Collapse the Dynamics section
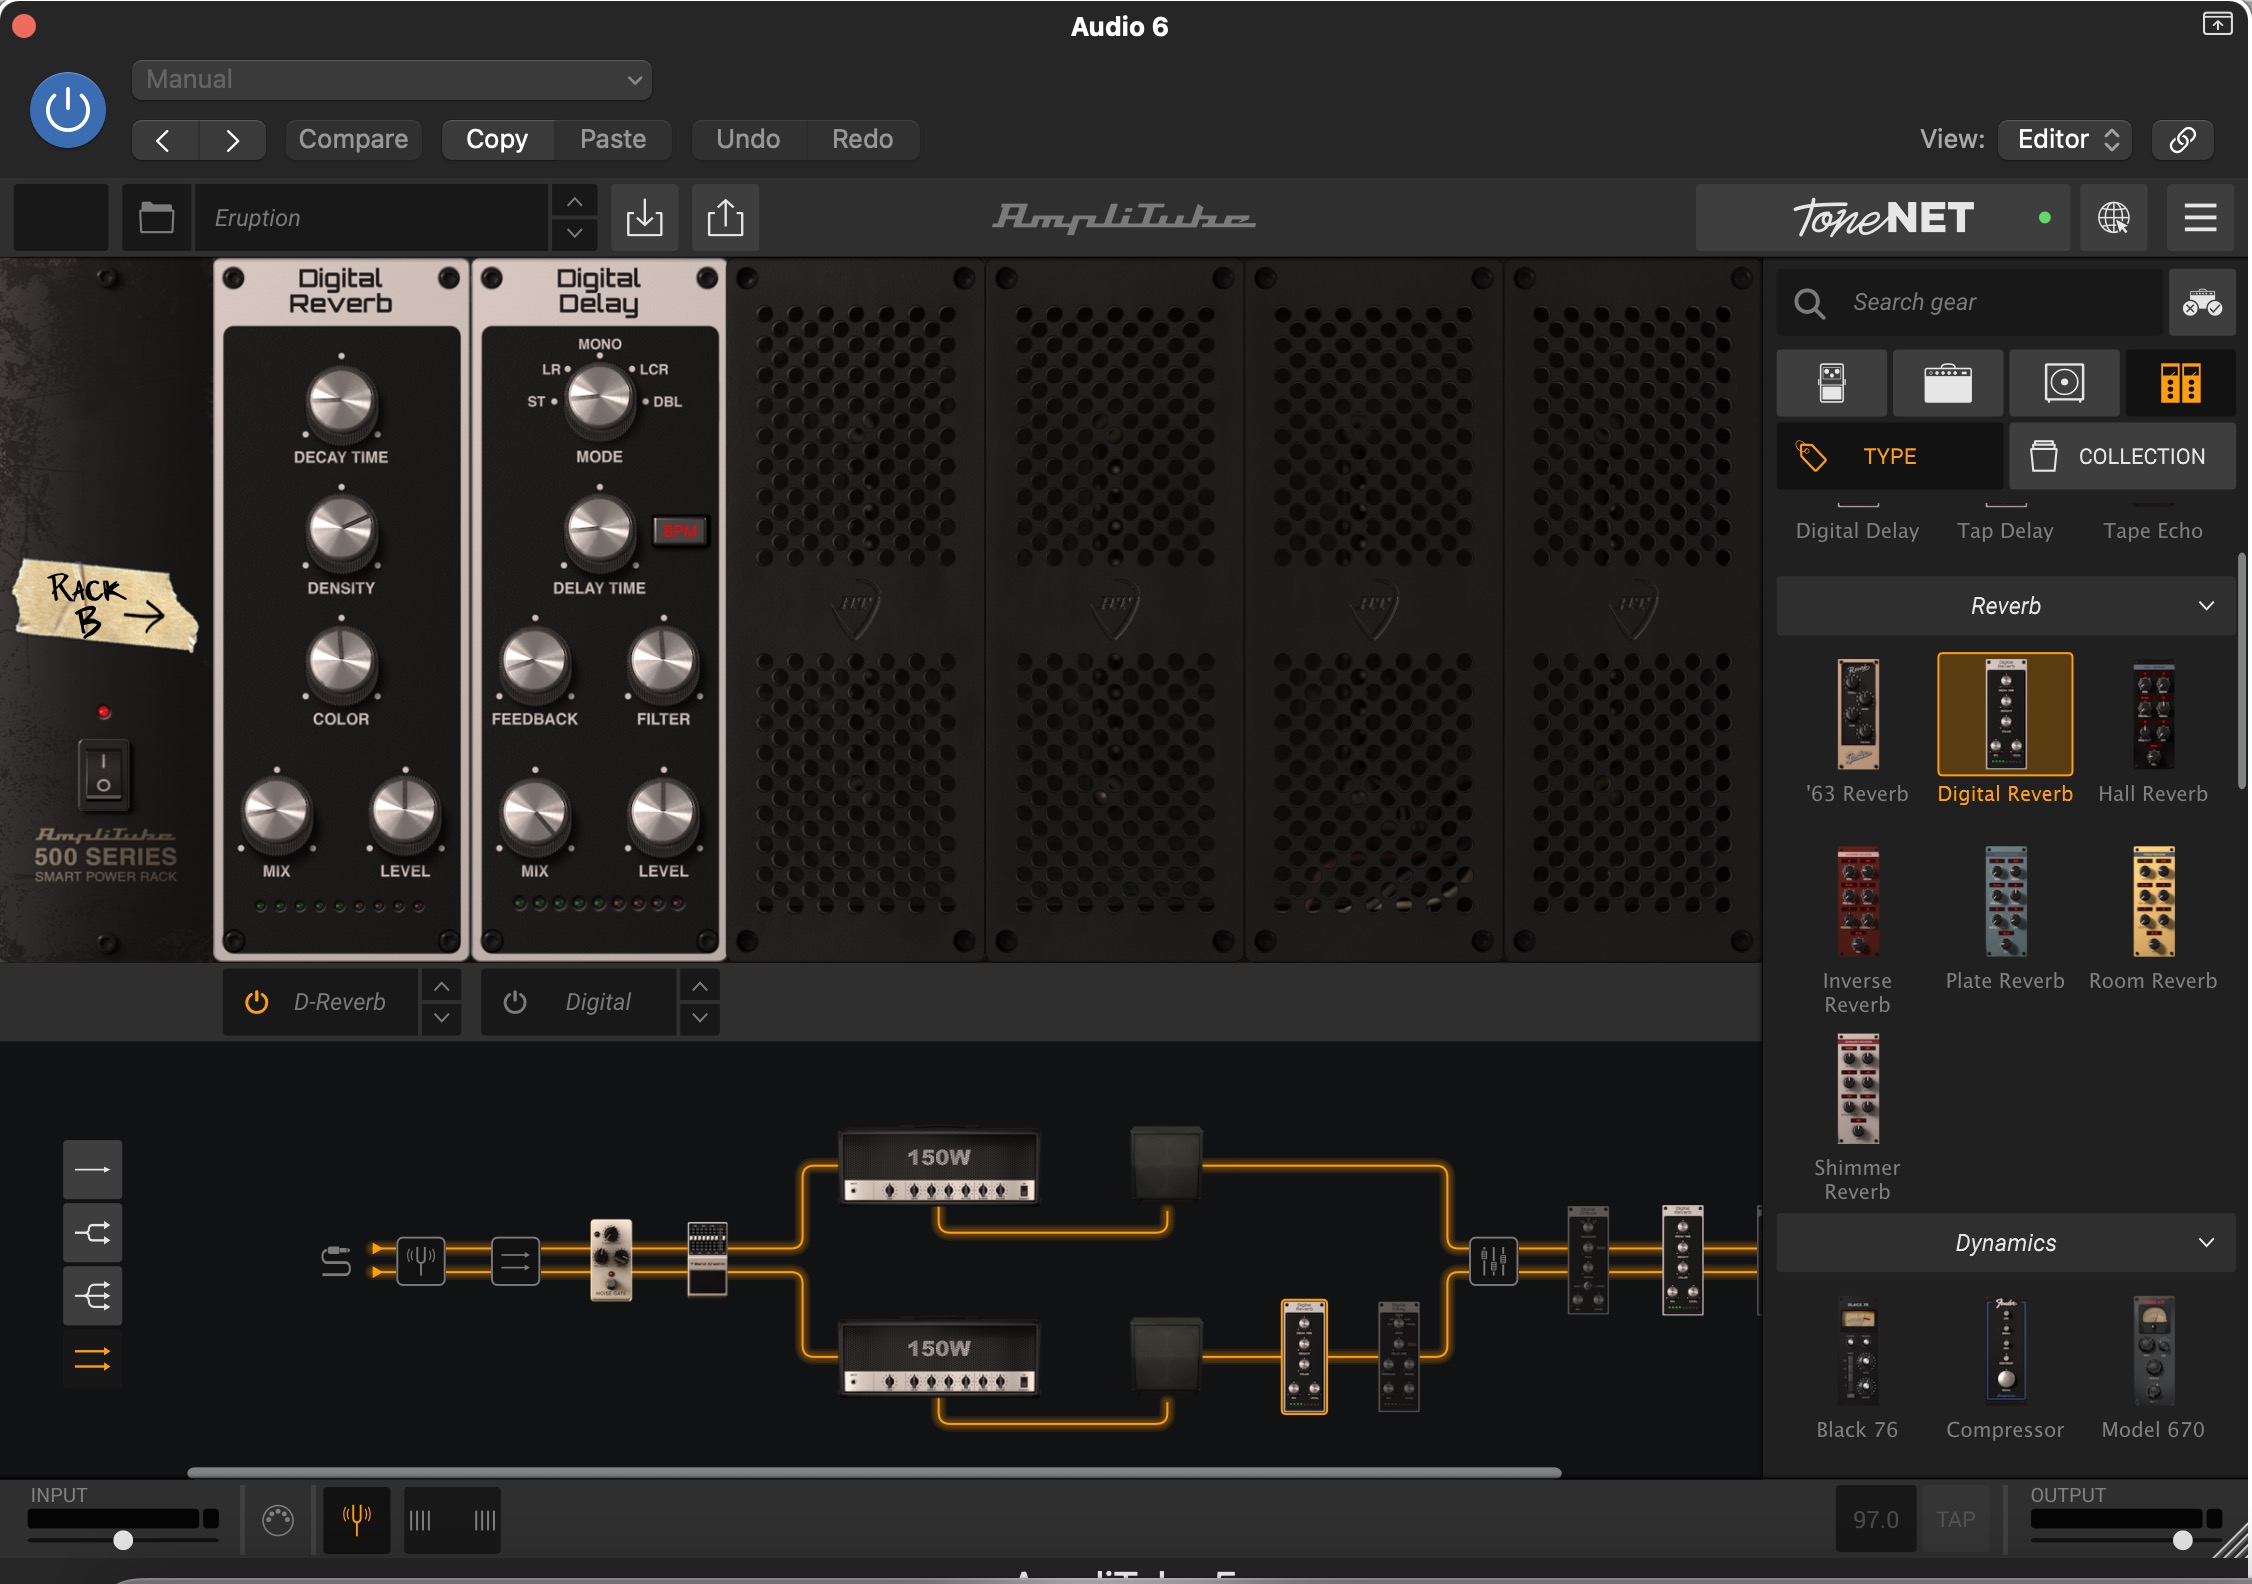The image size is (2252, 1584). (2006, 1243)
